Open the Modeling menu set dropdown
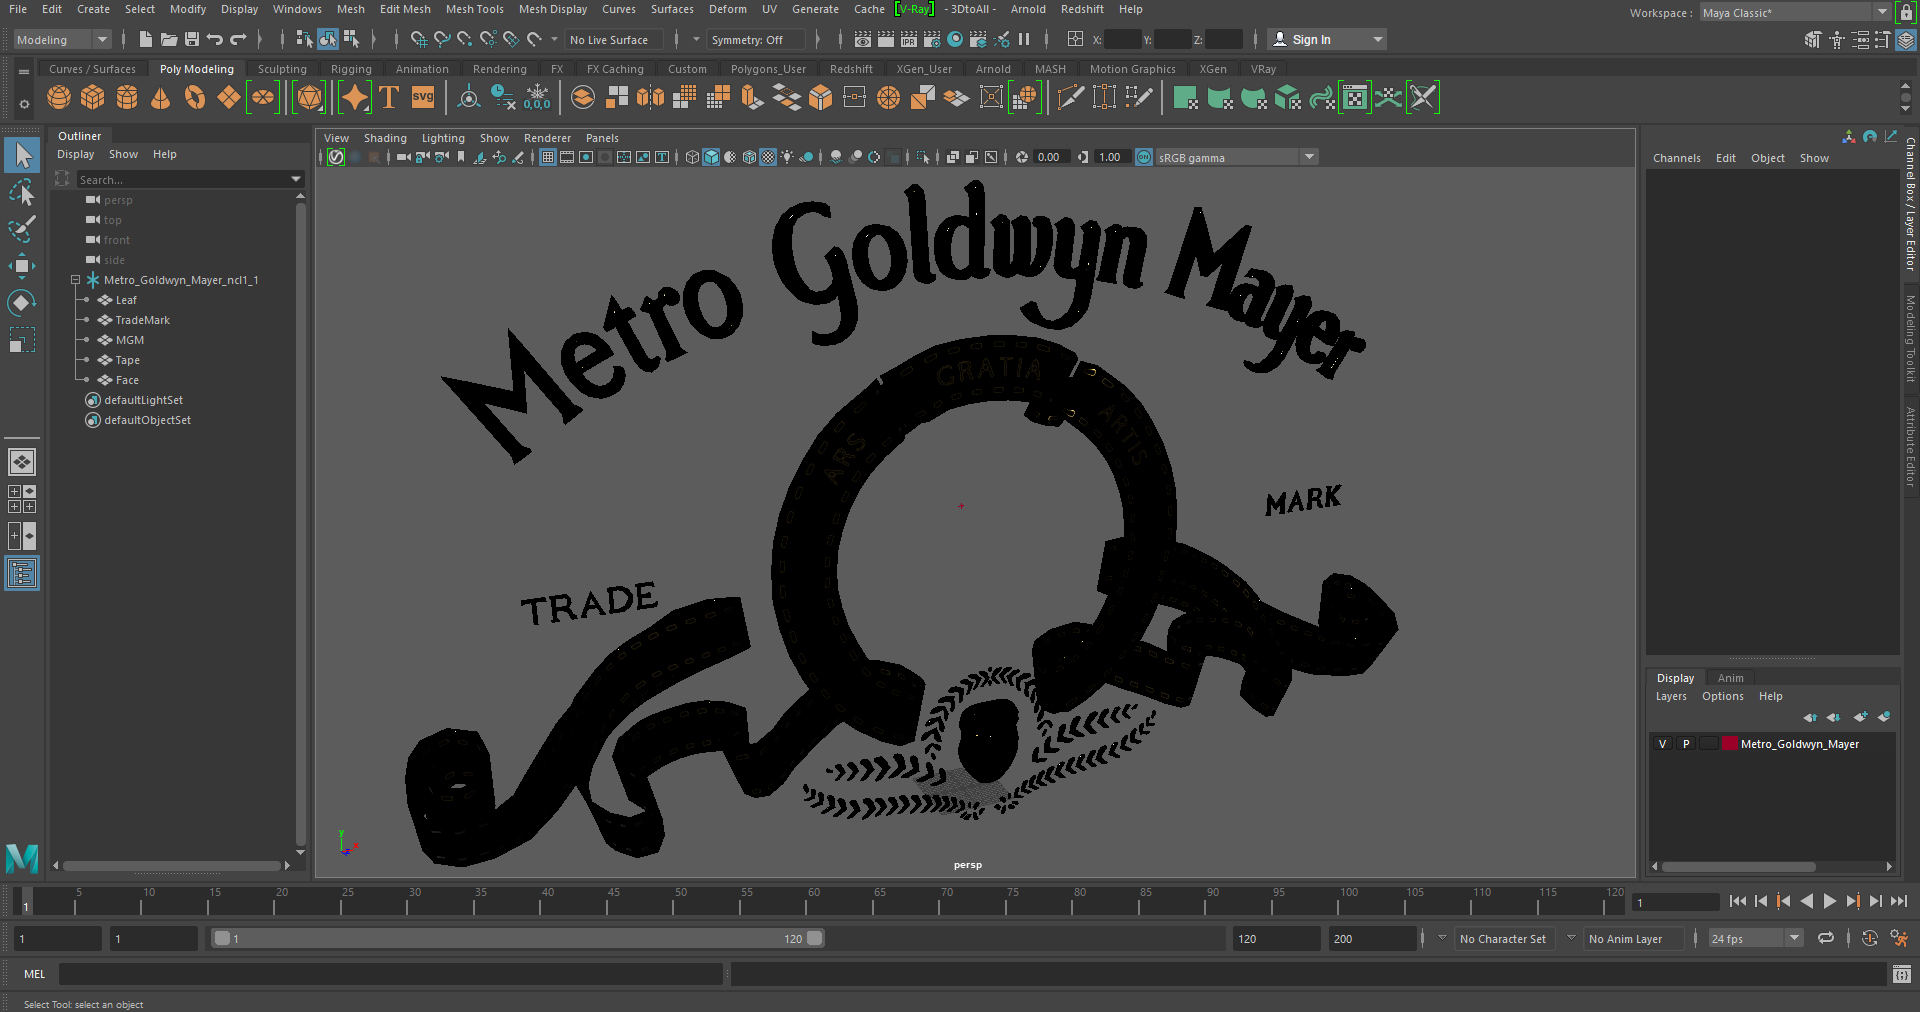 click(x=62, y=40)
